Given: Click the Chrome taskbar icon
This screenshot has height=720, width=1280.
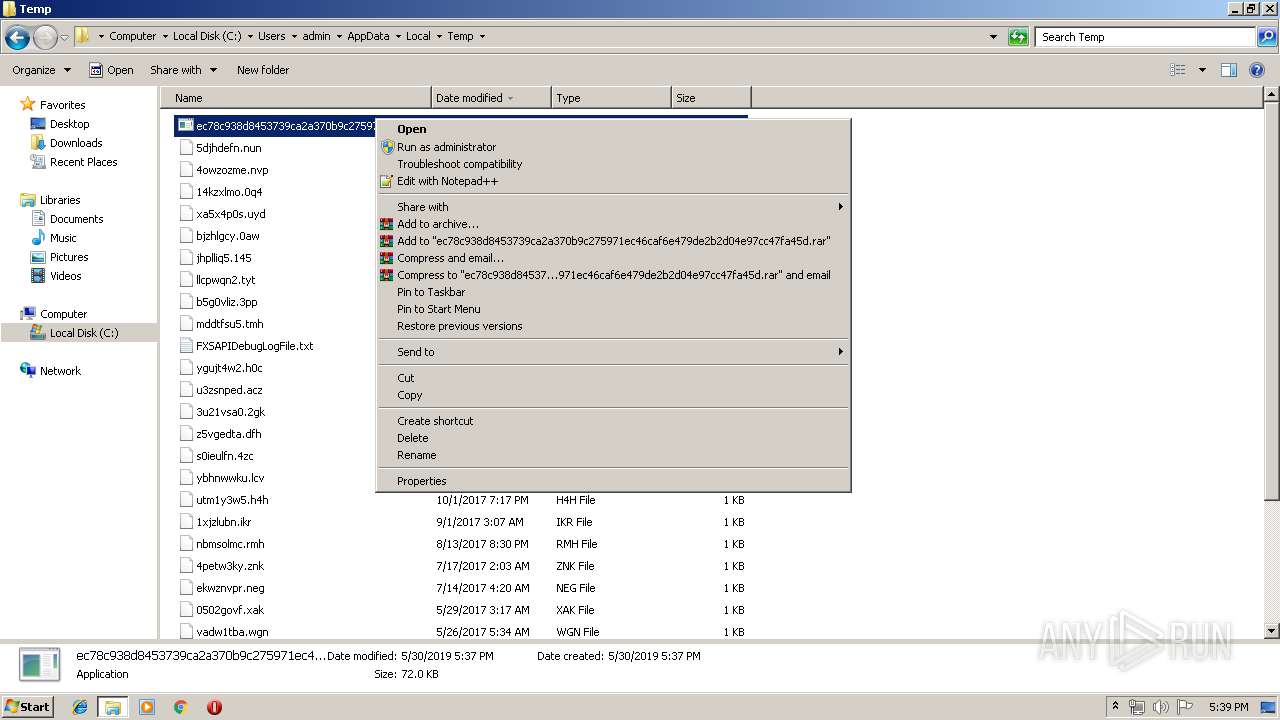Looking at the screenshot, I should (181, 707).
